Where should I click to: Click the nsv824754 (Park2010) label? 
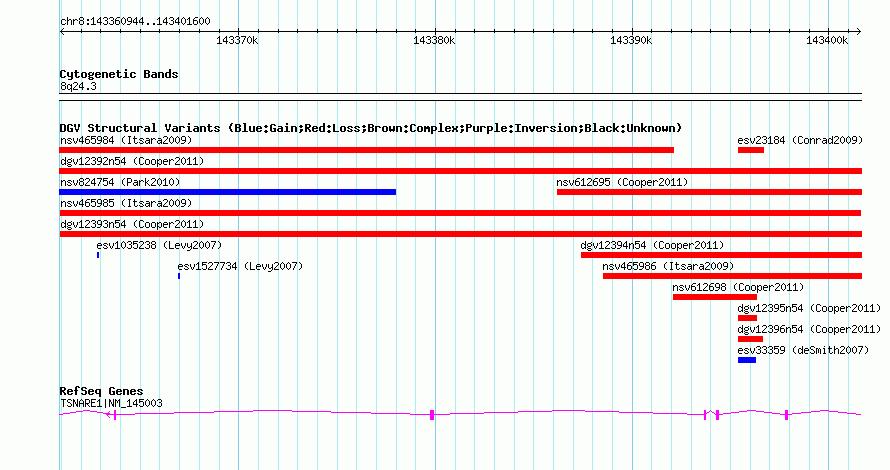pos(120,182)
